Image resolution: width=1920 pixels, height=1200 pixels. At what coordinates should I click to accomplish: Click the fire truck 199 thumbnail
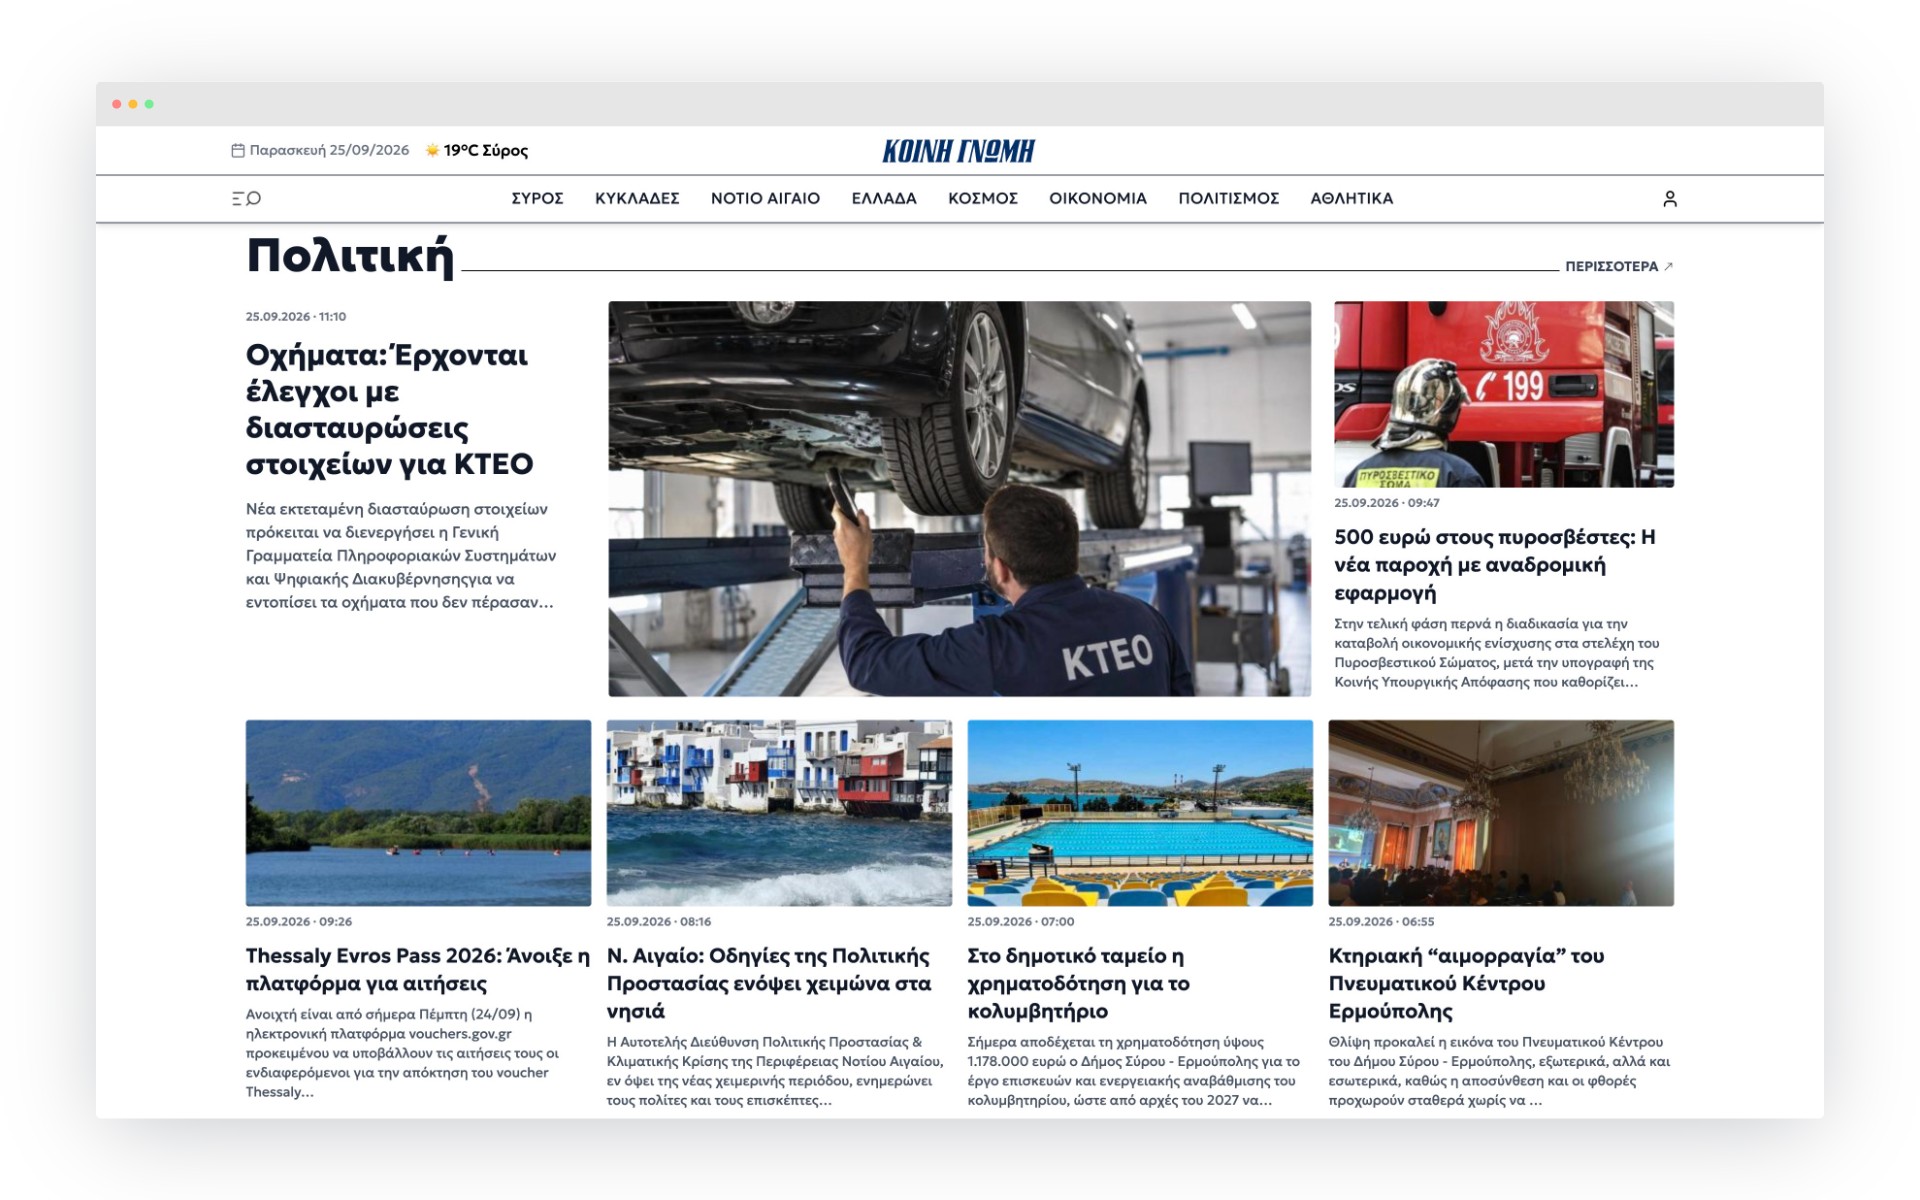pyautogui.click(x=1503, y=394)
